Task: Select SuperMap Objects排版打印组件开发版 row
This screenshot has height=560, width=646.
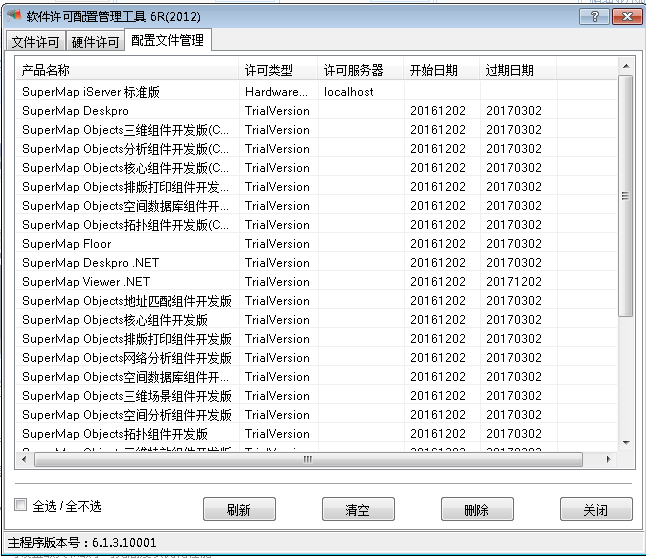Action: click(x=316, y=338)
